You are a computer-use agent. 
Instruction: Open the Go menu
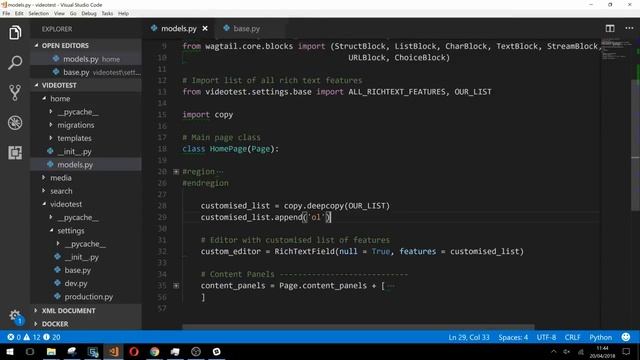pos(73,13)
